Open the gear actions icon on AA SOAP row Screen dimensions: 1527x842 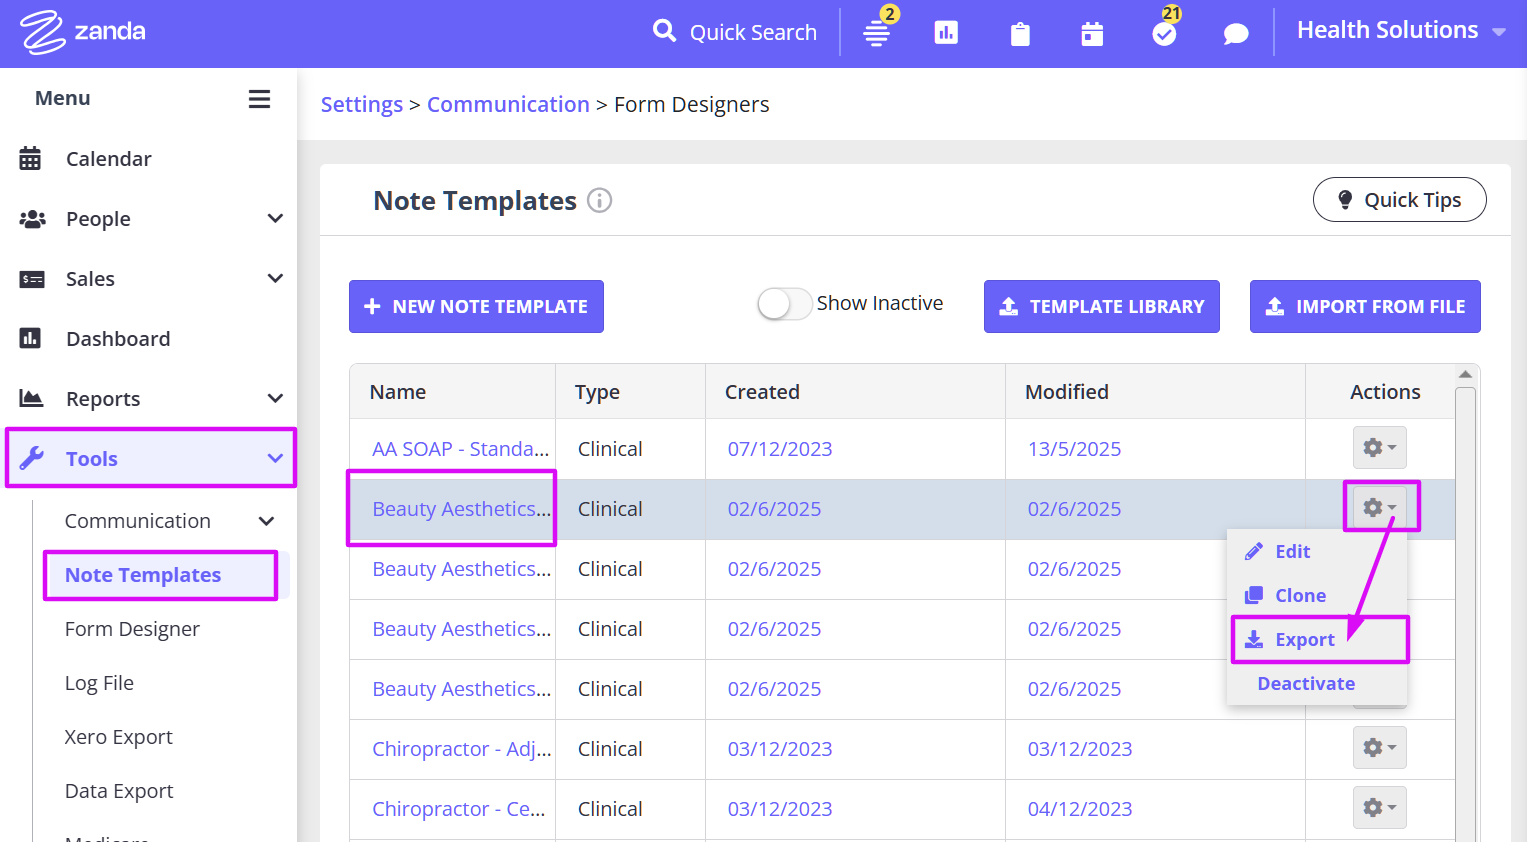[x=1379, y=448]
